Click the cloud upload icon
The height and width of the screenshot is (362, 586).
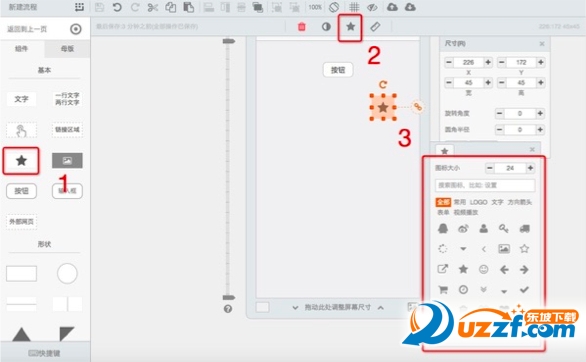pos(392,7)
